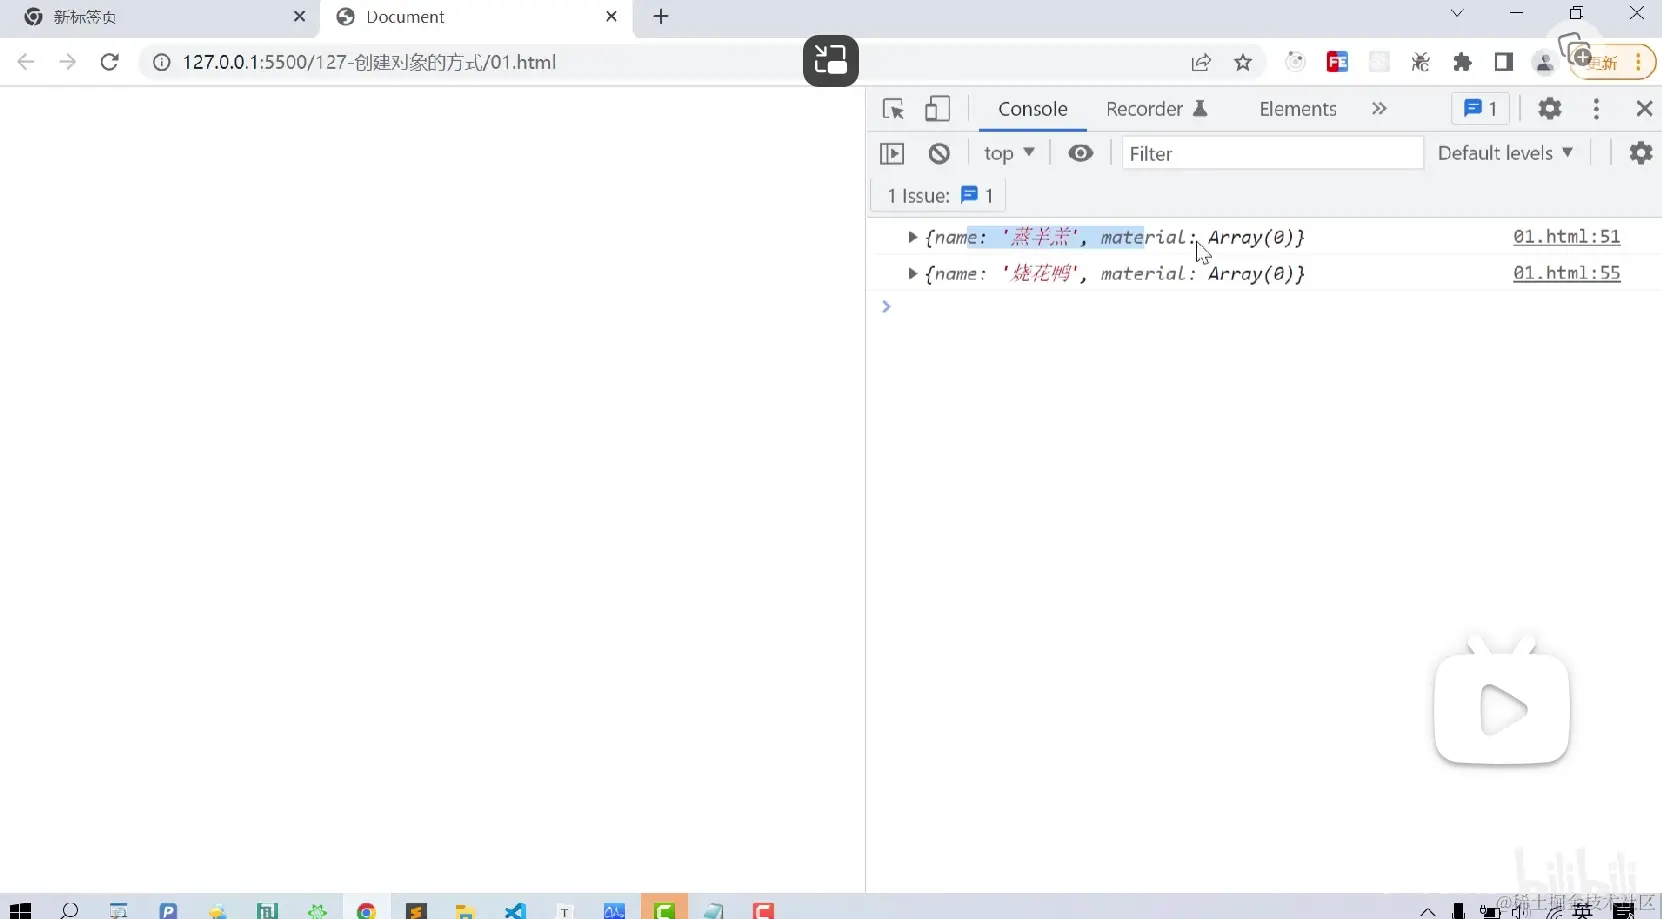Image resolution: width=1662 pixels, height=919 pixels.
Task: Close the first browser tab
Action: (299, 17)
